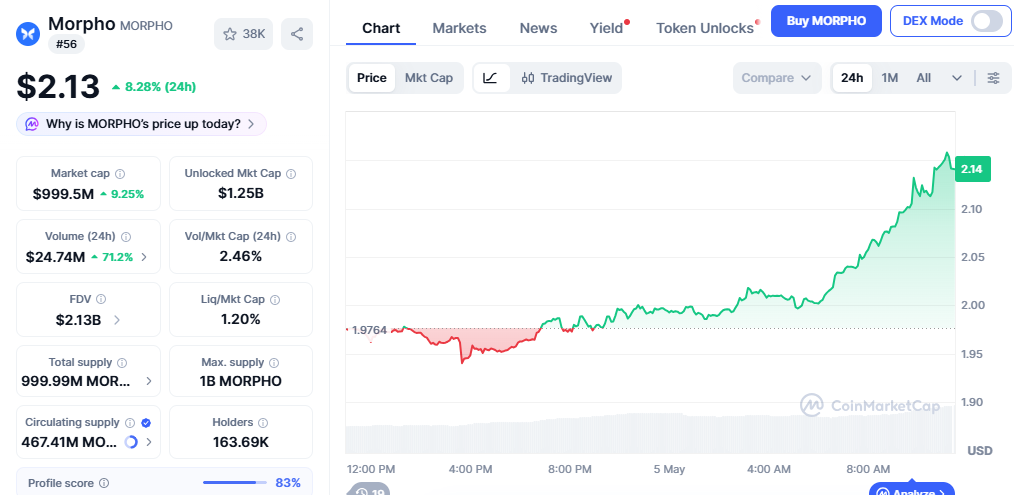Open the Markets tab
Screen dimensions: 1014x495
pyautogui.click(x=459, y=28)
